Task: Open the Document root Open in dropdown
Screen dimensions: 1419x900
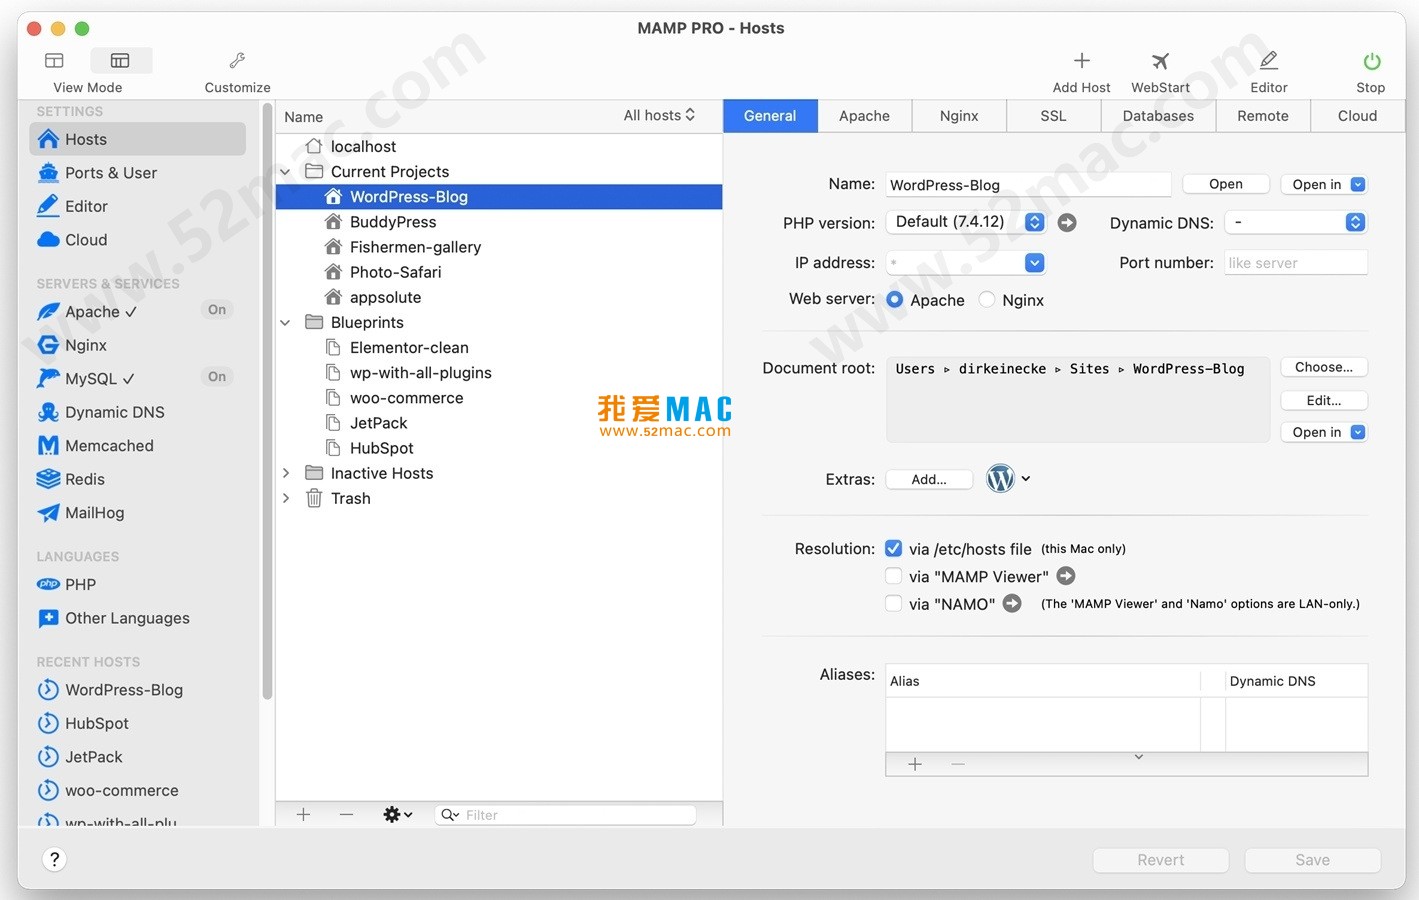Action: pyautogui.click(x=1325, y=432)
